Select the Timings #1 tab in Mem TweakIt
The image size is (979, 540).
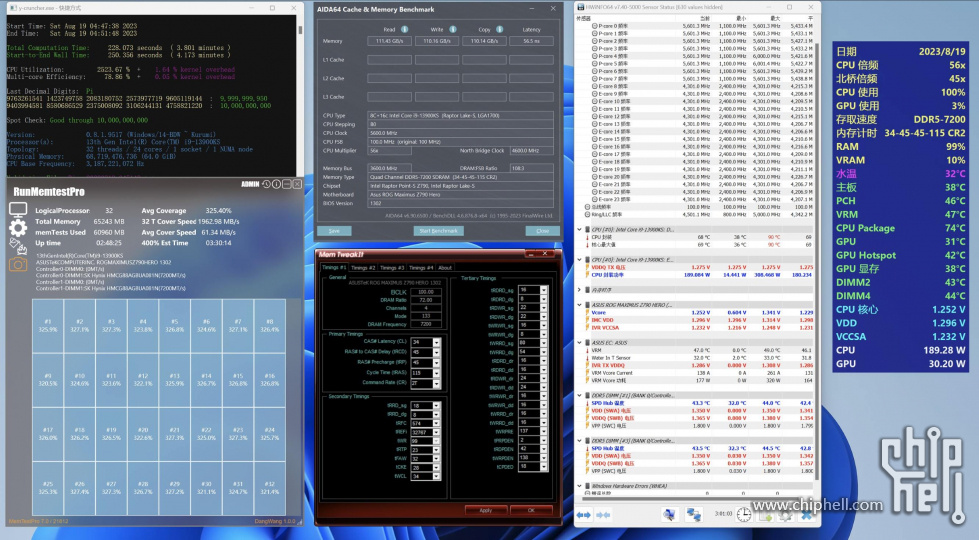[334, 267]
